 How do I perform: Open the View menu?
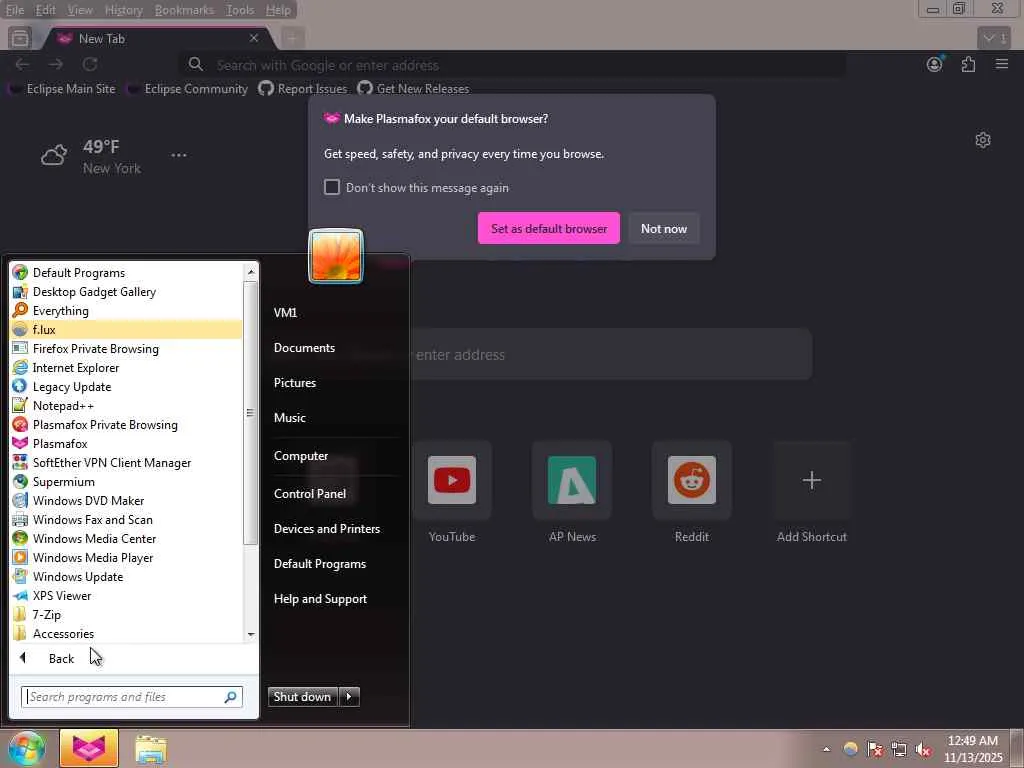click(80, 10)
